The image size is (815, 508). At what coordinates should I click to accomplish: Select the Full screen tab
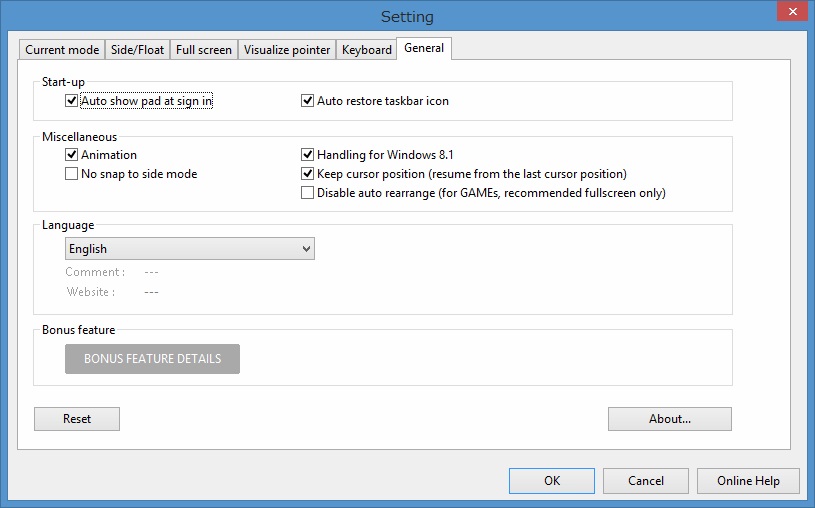[x=203, y=50]
